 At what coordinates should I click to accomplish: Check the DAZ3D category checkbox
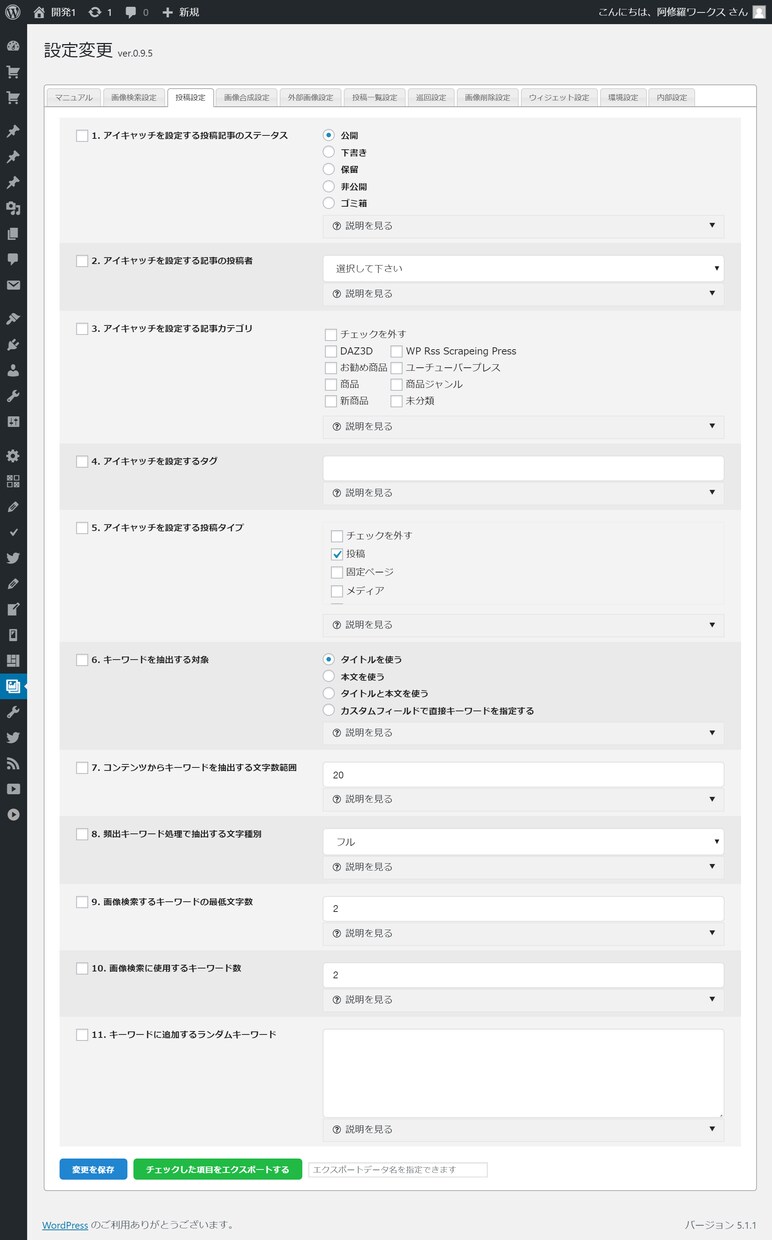click(x=331, y=351)
